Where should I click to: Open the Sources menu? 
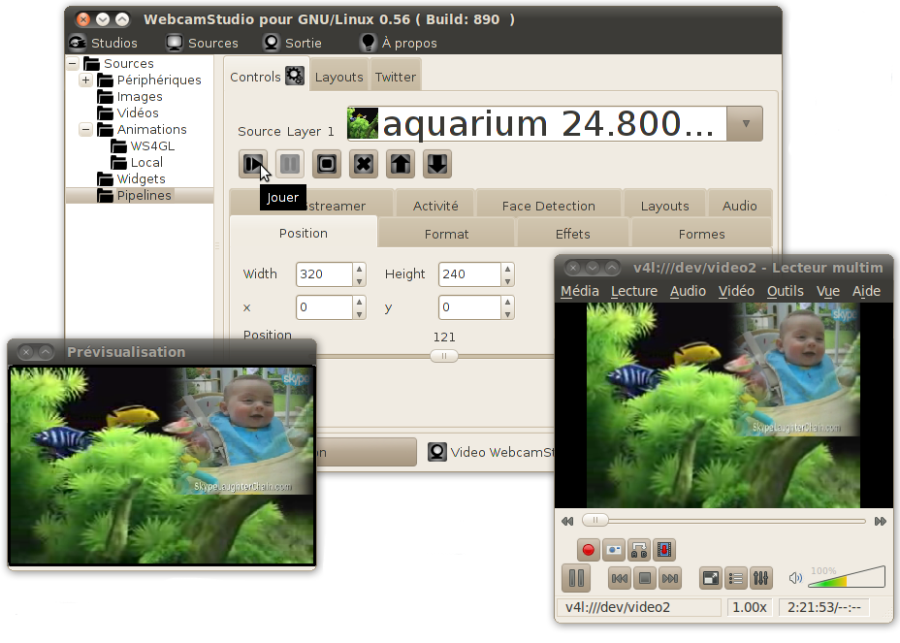[202, 43]
